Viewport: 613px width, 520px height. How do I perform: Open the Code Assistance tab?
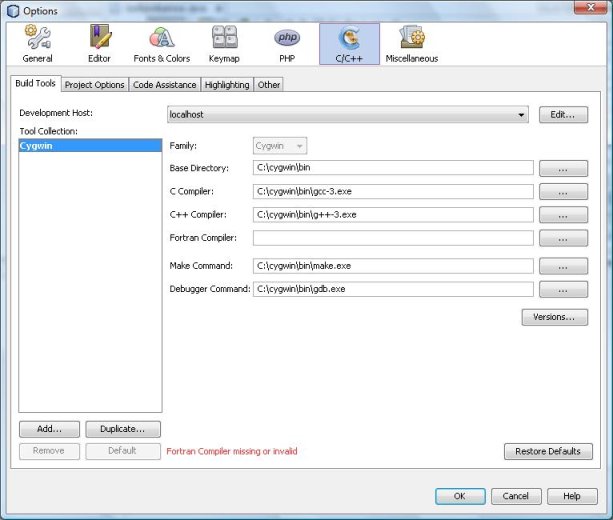tap(165, 85)
